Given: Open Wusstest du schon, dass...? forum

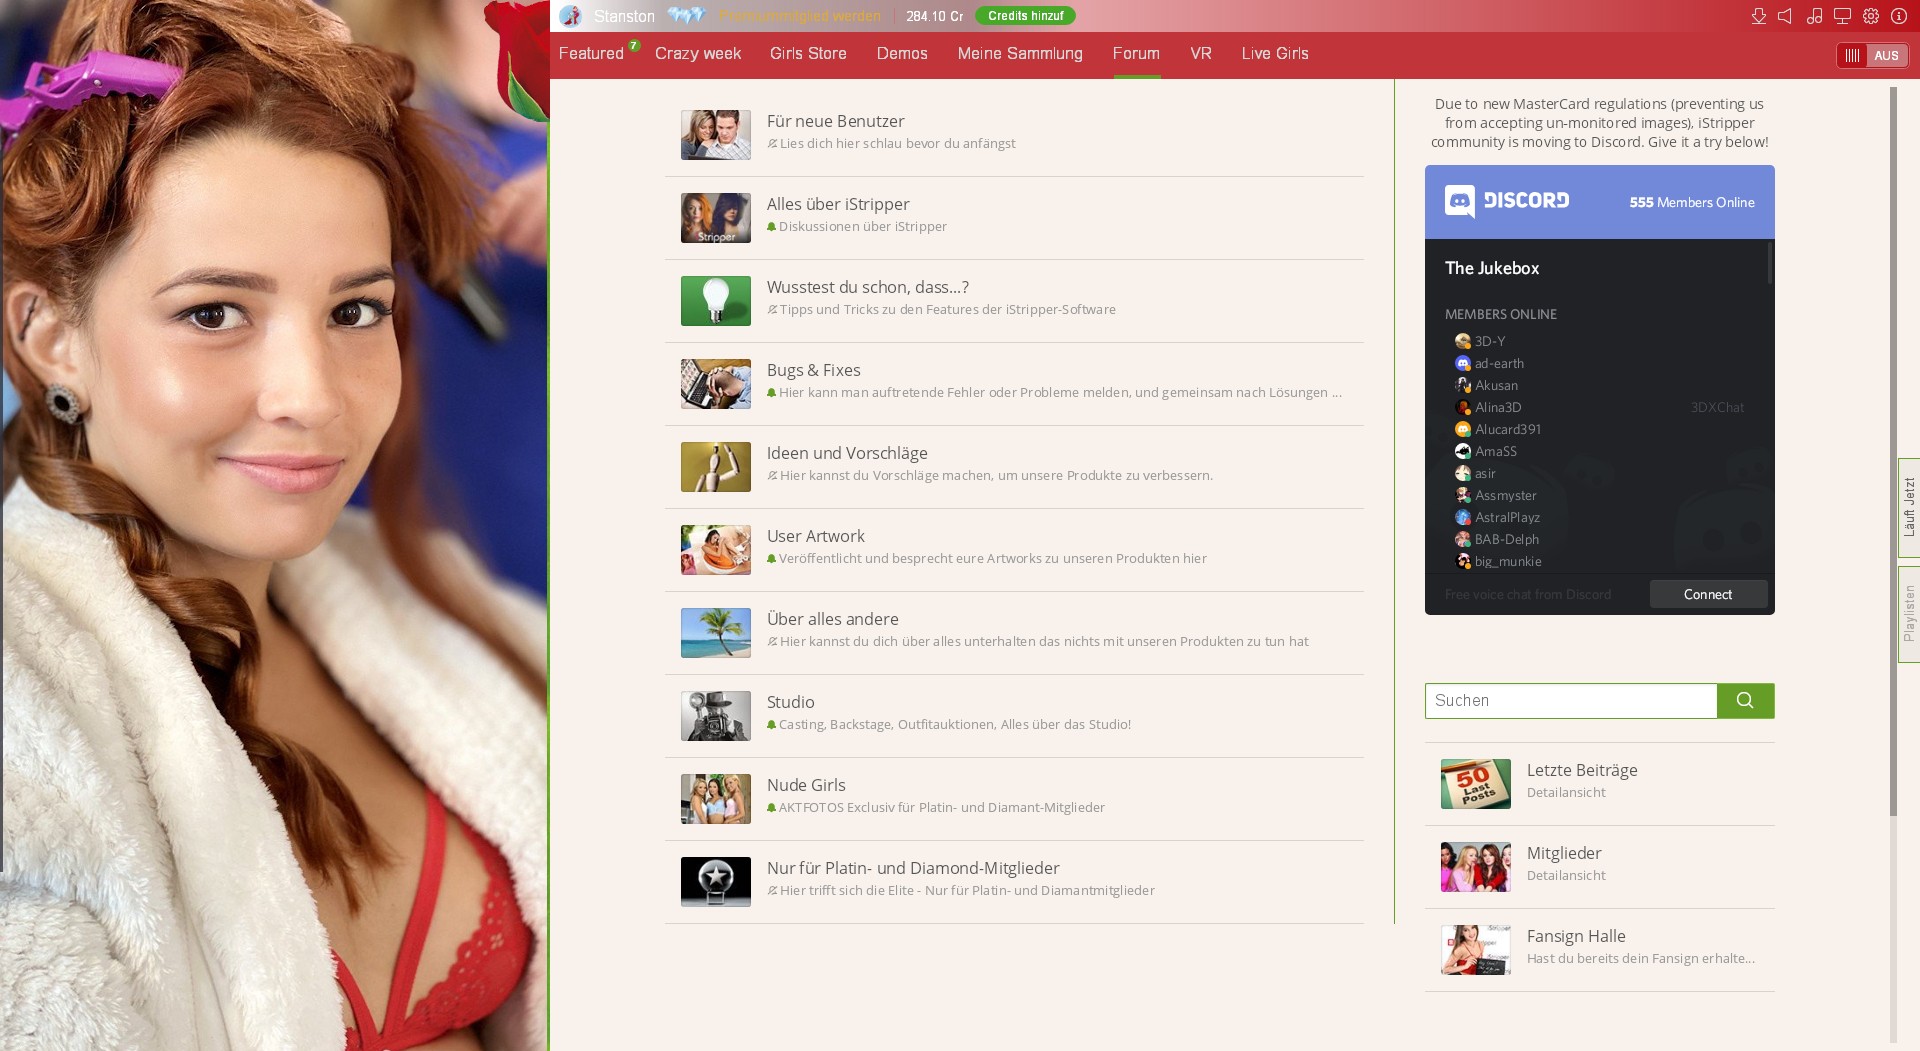Looking at the screenshot, I should 1014,301.
